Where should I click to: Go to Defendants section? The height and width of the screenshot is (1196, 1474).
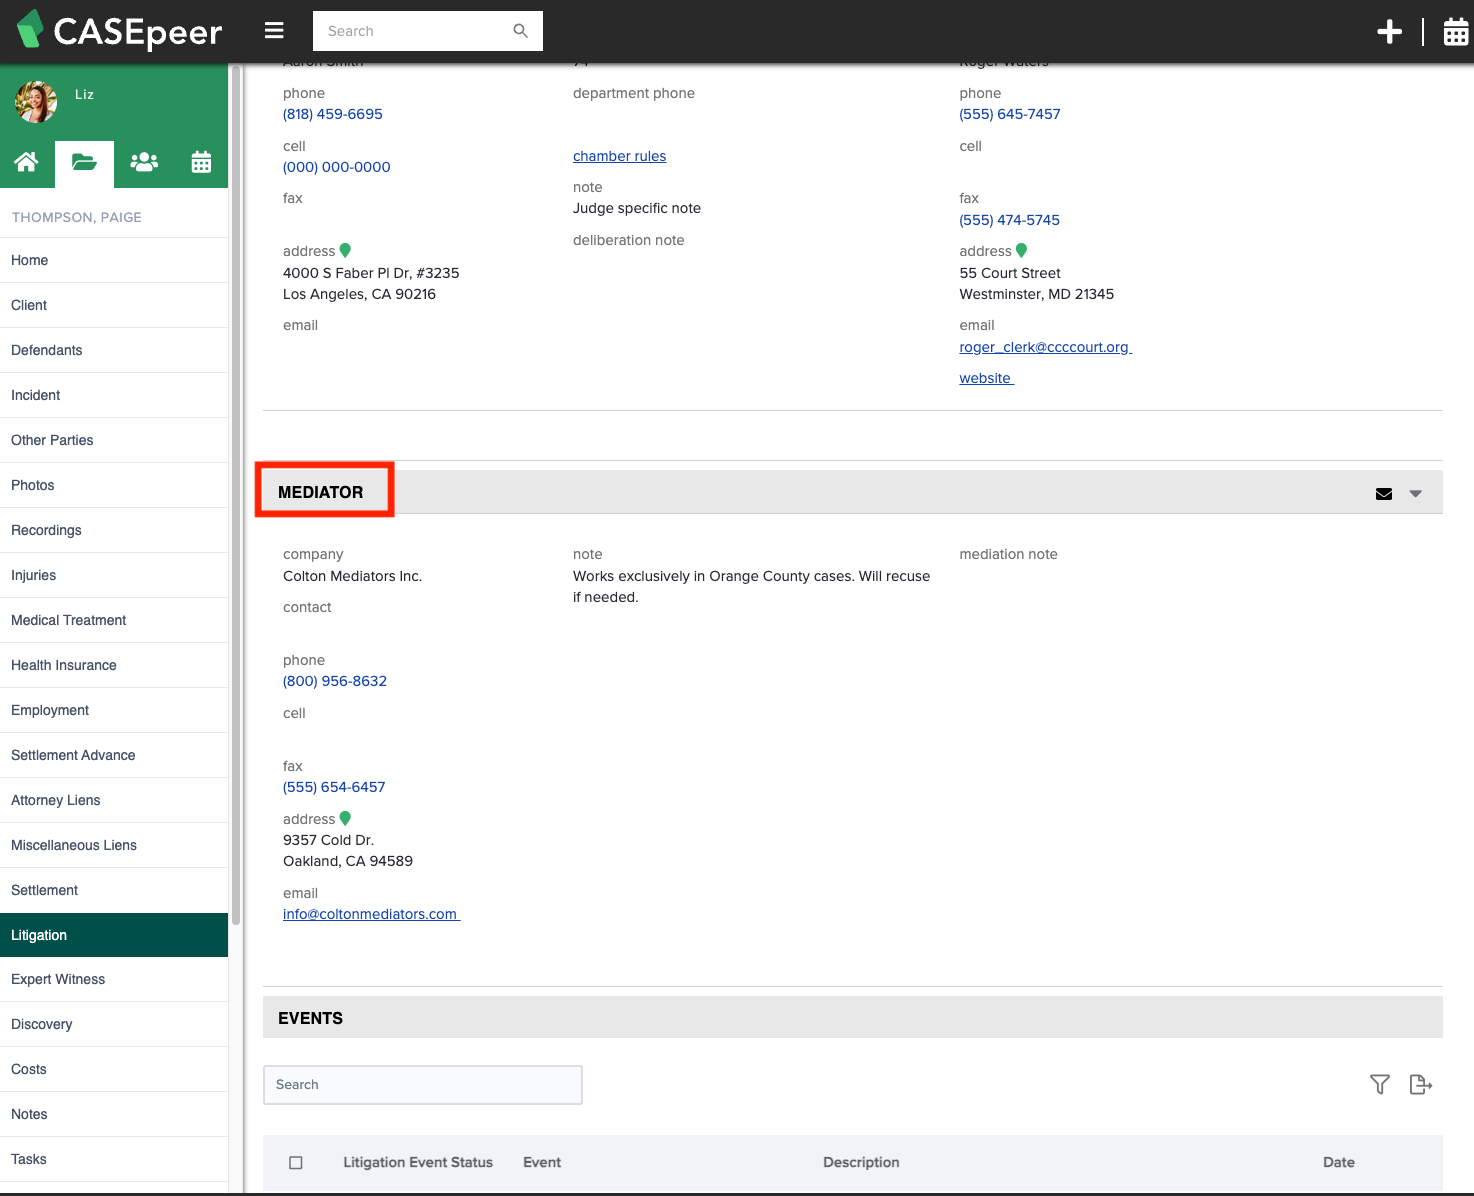[x=114, y=350]
